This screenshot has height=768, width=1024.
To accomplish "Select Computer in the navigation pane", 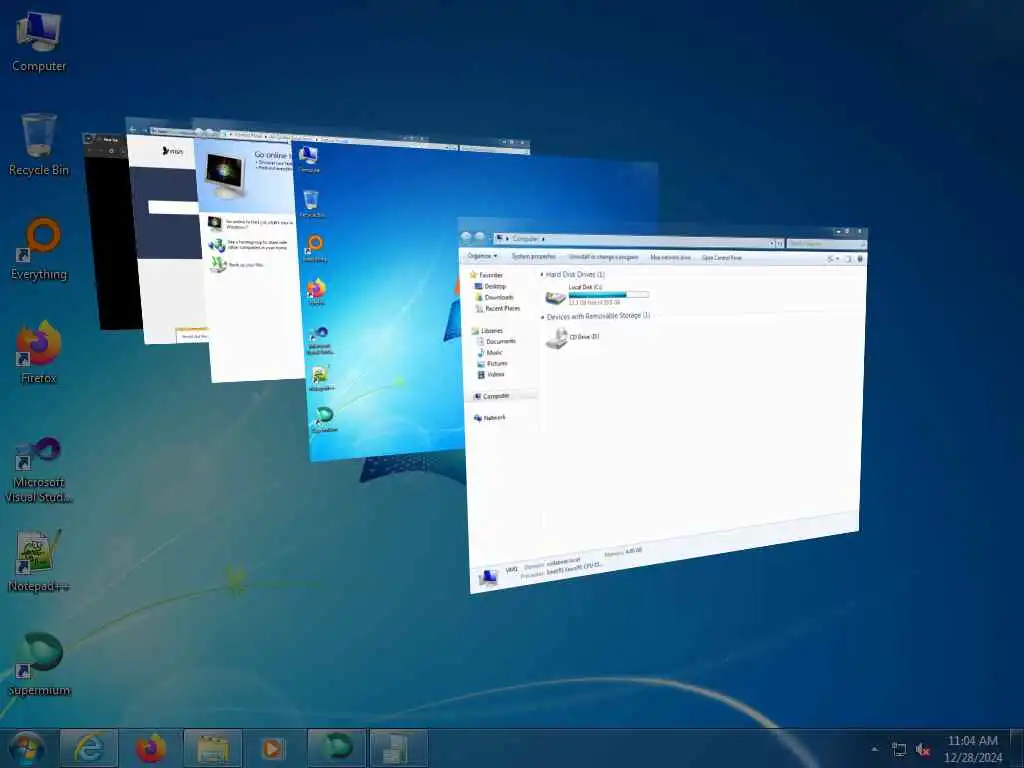I will point(491,396).
